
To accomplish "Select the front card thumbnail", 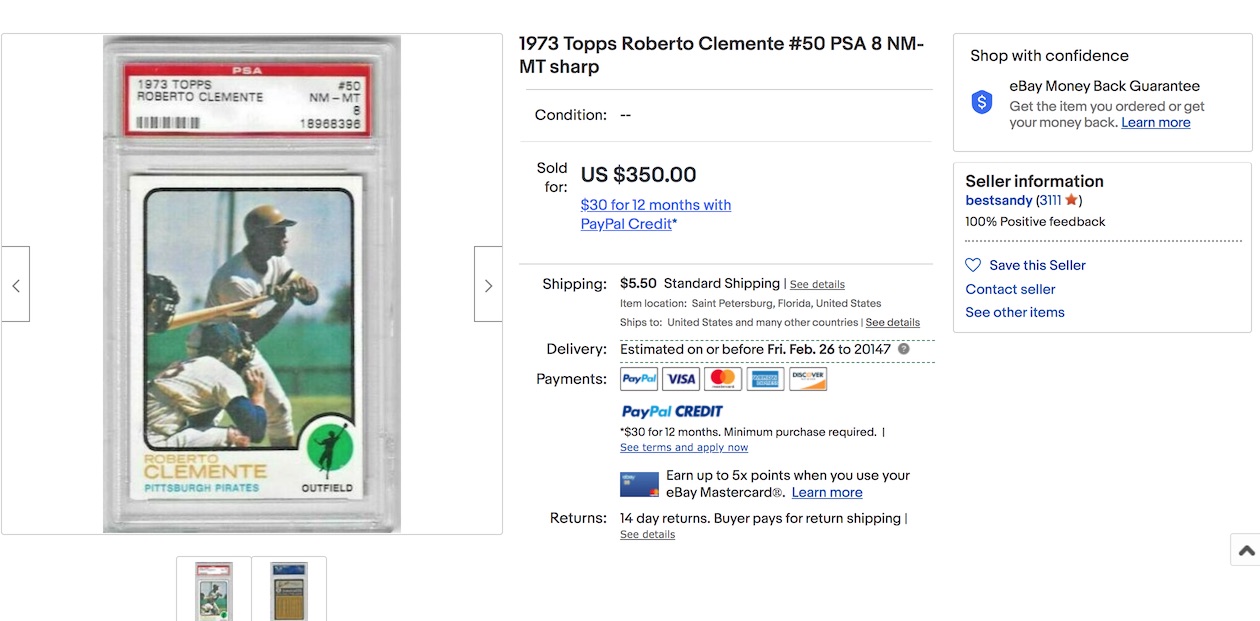I will pyautogui.click(x=214, y=590).
